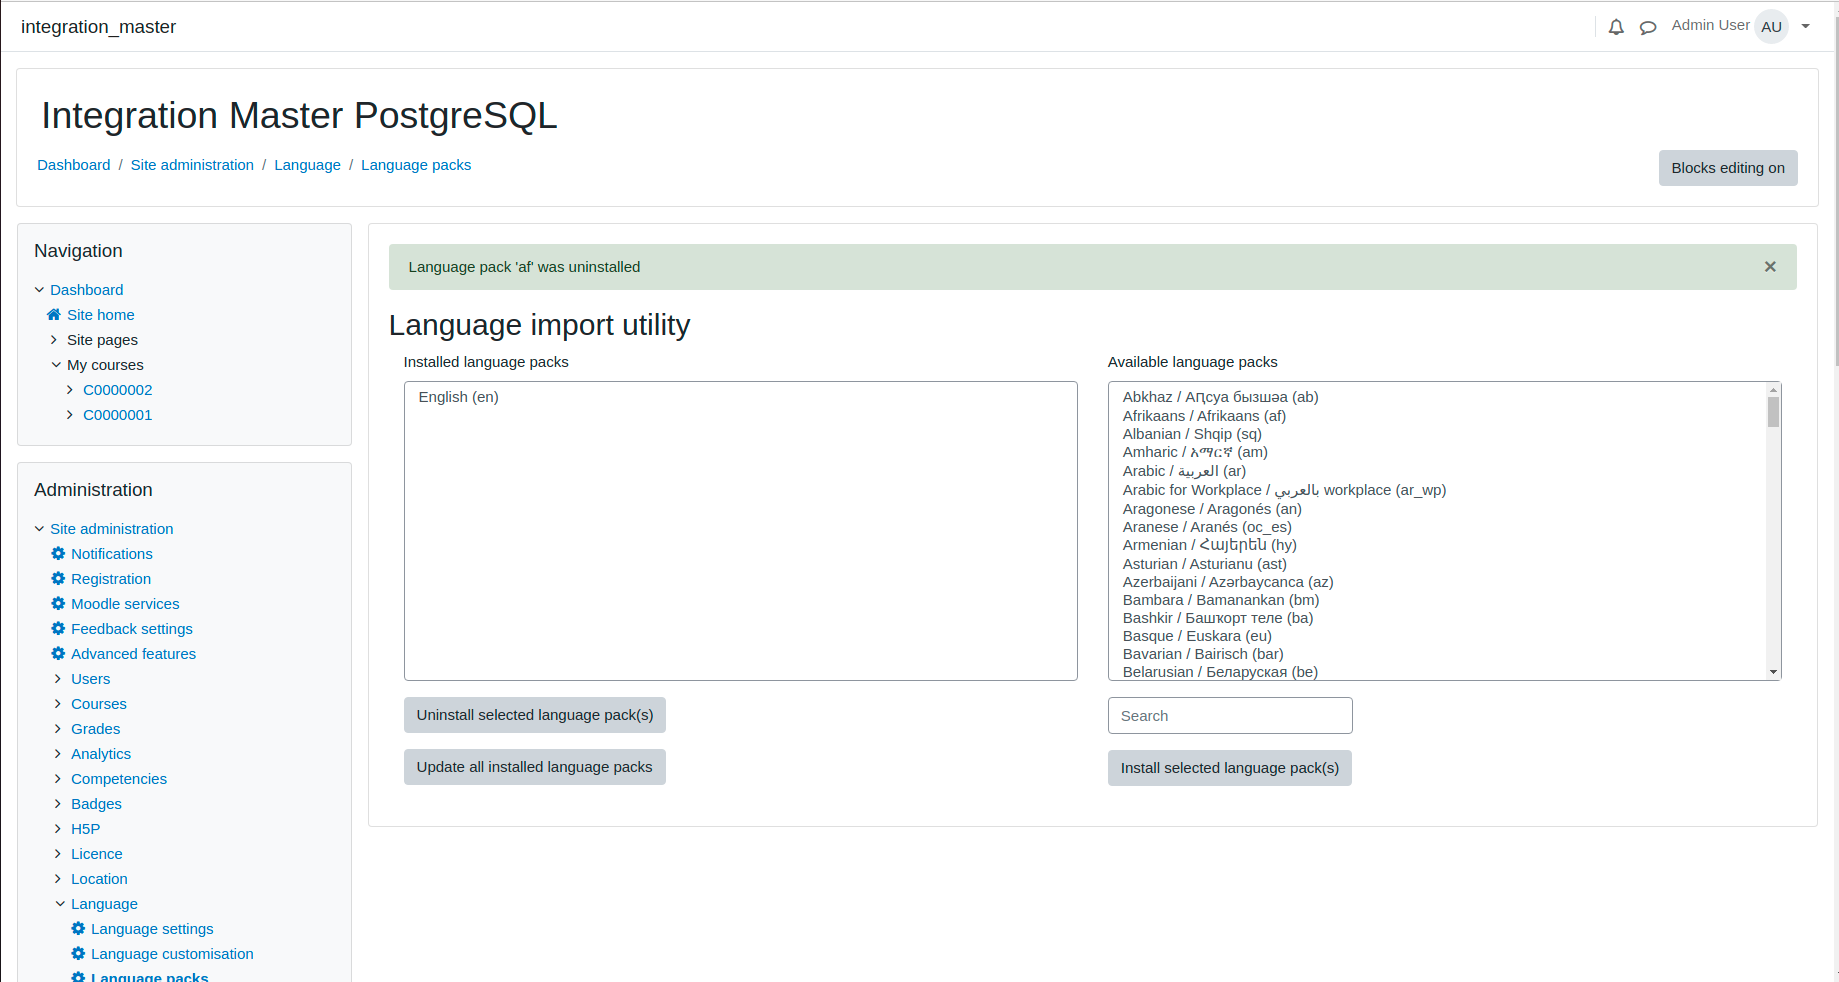Dismiss the 'af' uninstalled notification
This screenshot has width=1839, height=982.
(1770, 267)
